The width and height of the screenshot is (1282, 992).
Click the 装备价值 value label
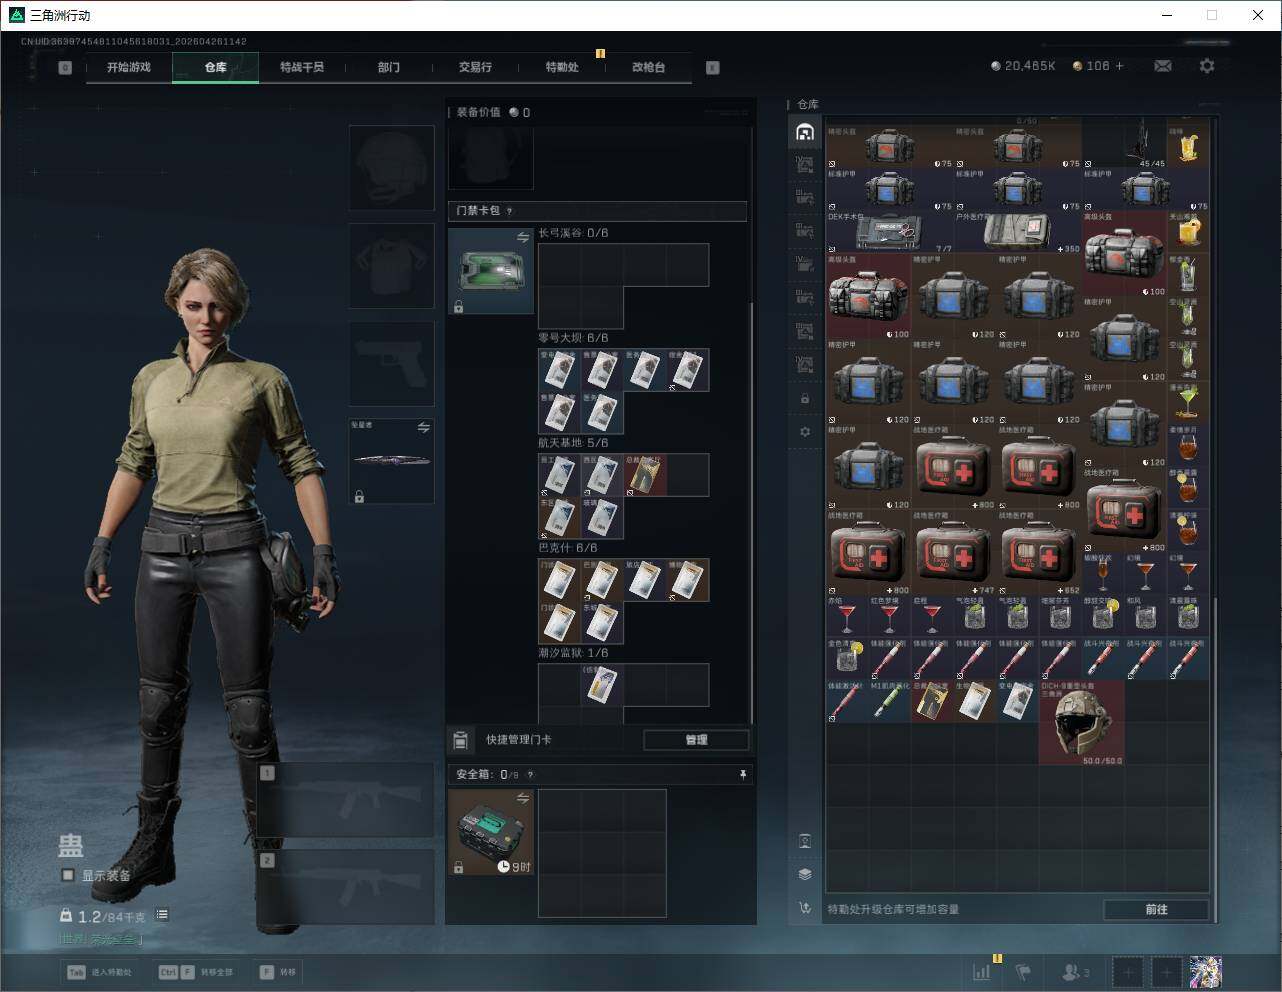(x=493, y=112)
